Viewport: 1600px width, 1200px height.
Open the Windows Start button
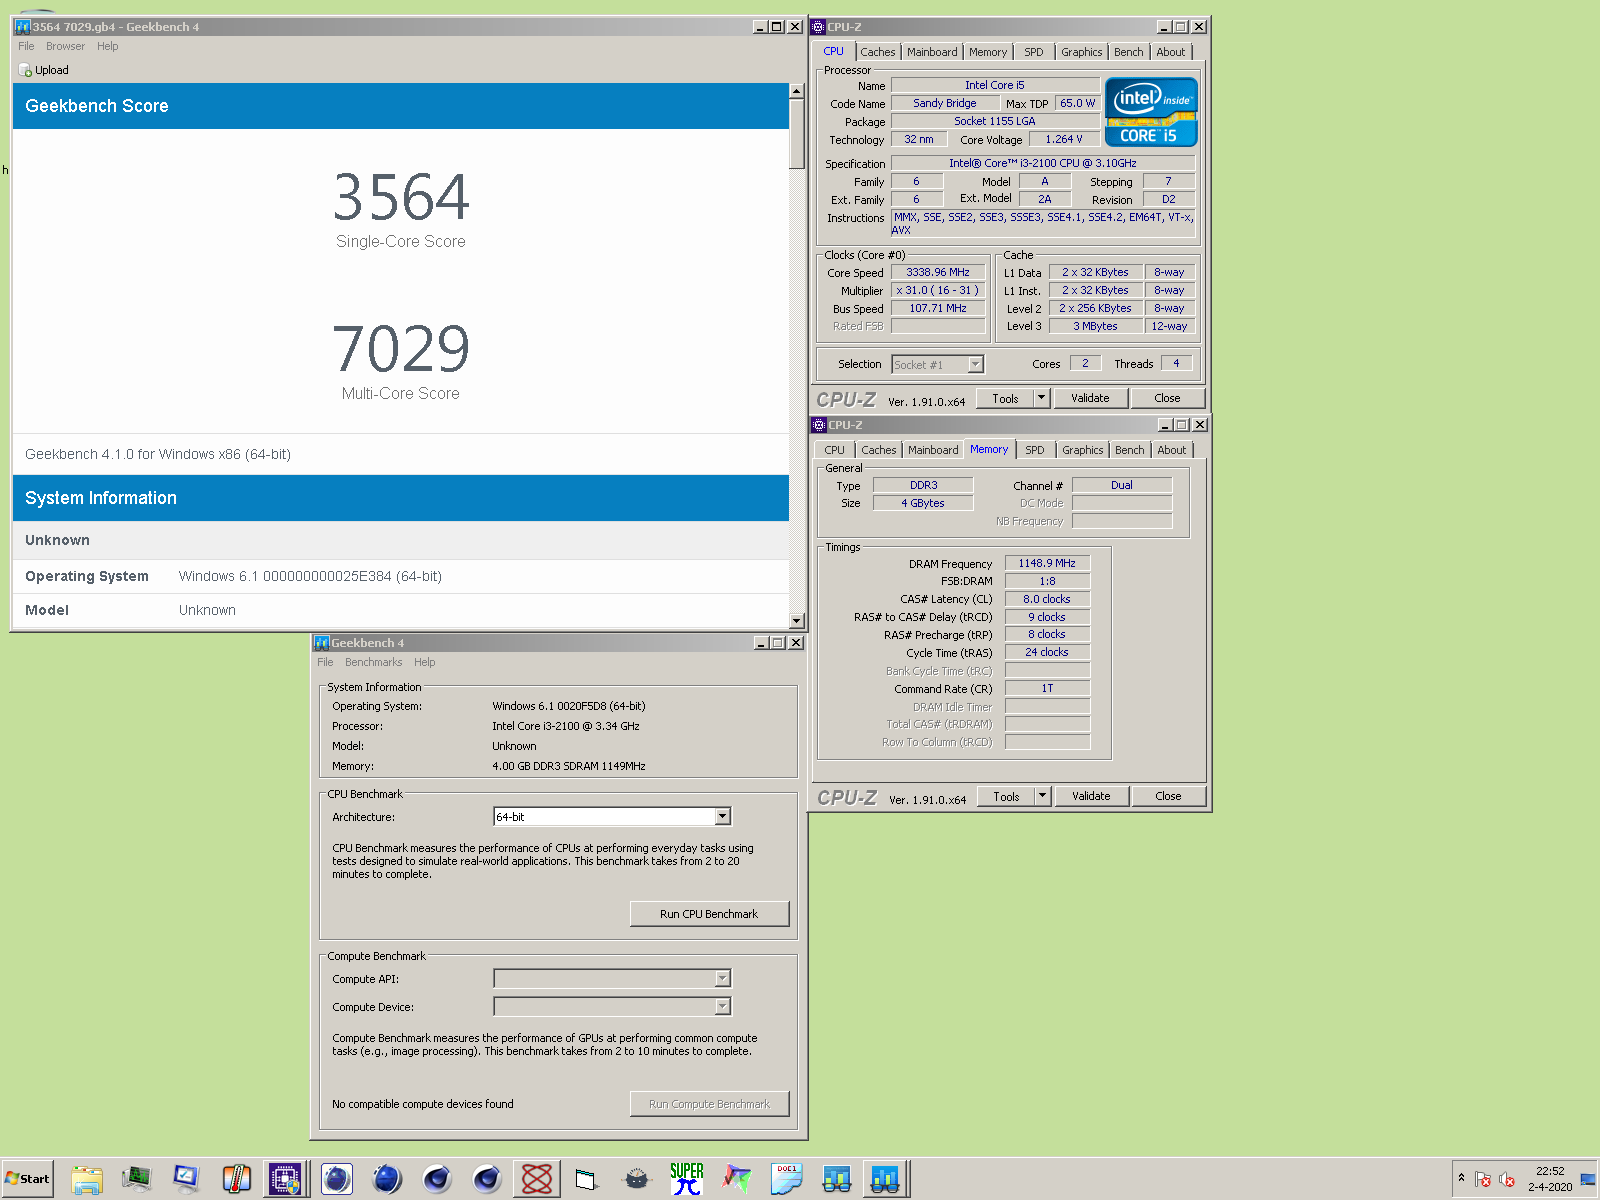click(x=27, y=1179)
